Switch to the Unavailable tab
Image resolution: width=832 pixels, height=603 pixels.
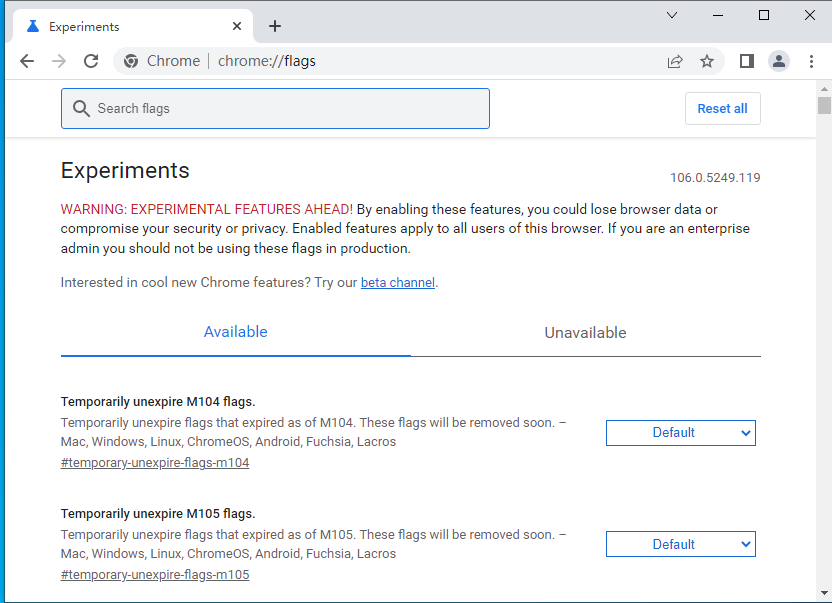point(586,333)
